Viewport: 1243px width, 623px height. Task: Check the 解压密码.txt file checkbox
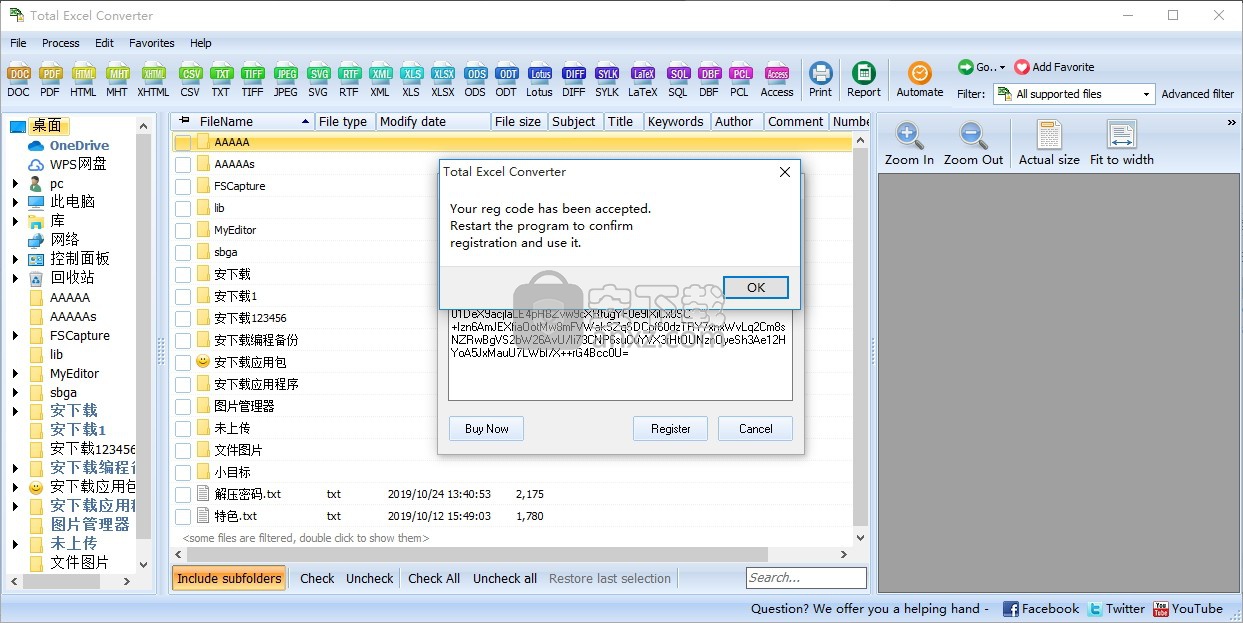(x=183, y=494)
